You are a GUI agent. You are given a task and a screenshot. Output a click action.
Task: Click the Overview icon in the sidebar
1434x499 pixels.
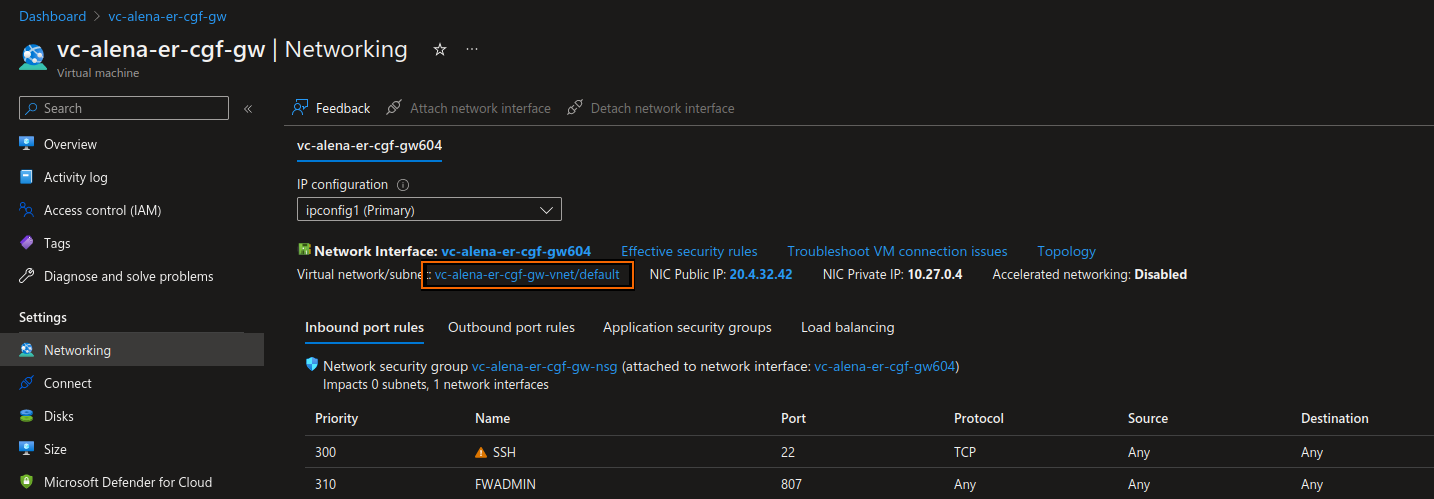[27, 144]
